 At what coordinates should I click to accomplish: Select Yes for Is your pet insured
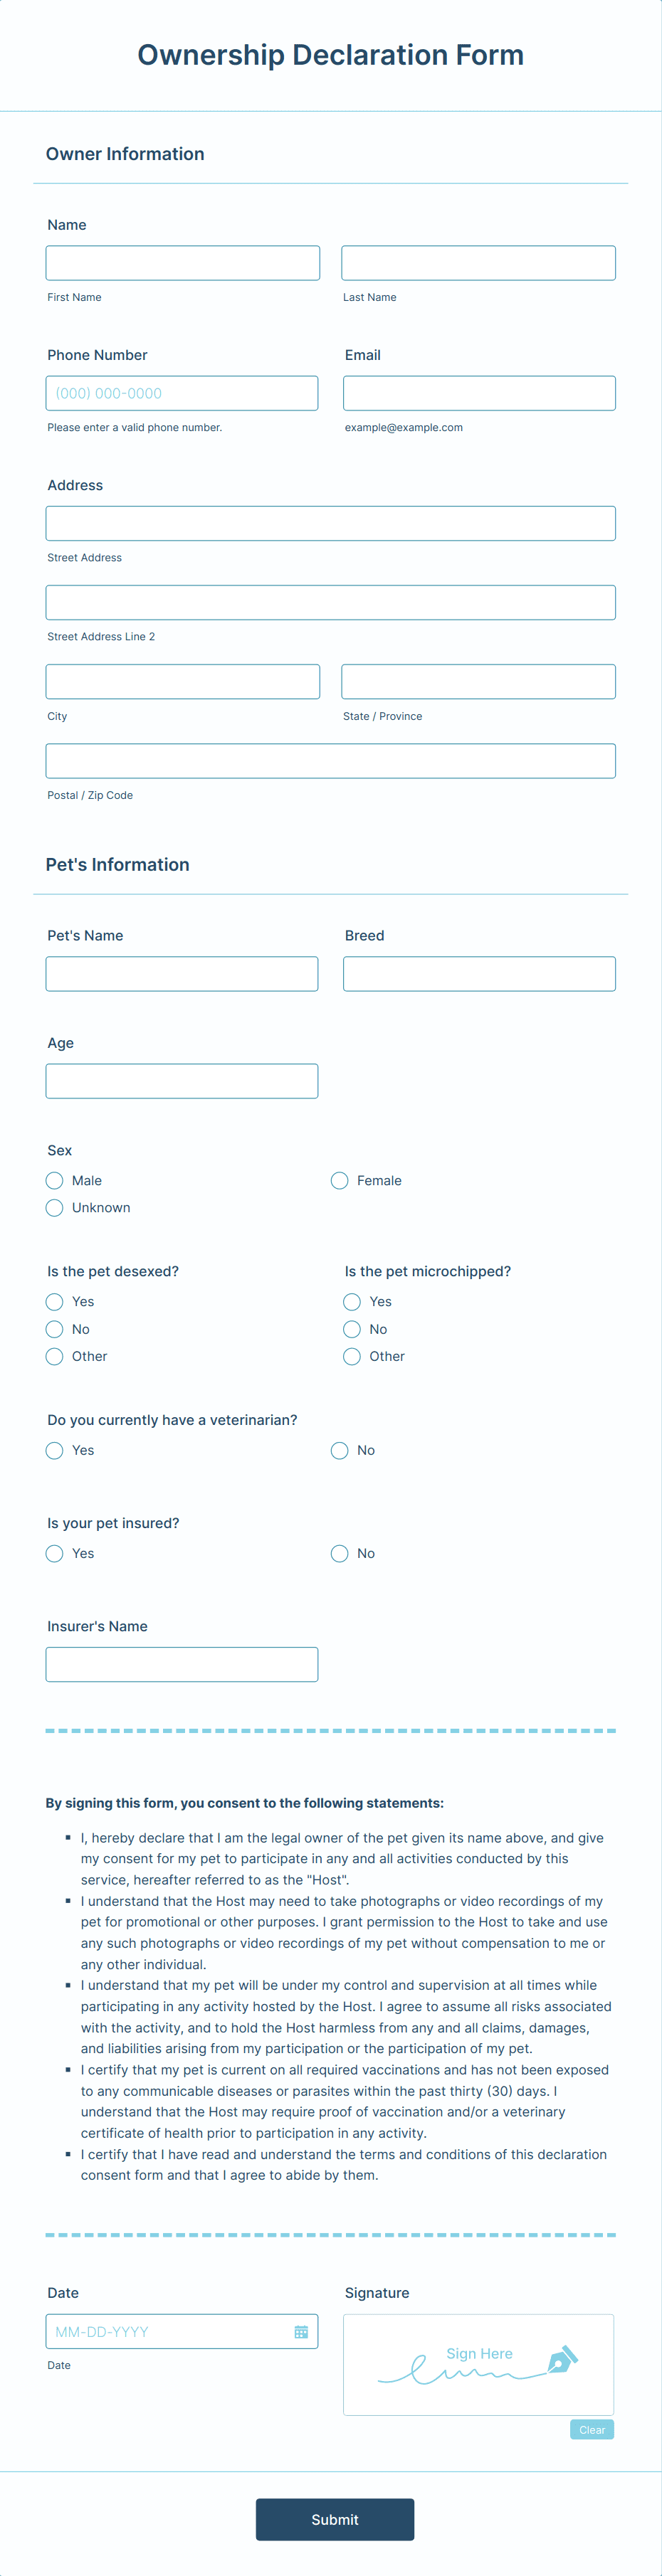(x=55, y=1554)
